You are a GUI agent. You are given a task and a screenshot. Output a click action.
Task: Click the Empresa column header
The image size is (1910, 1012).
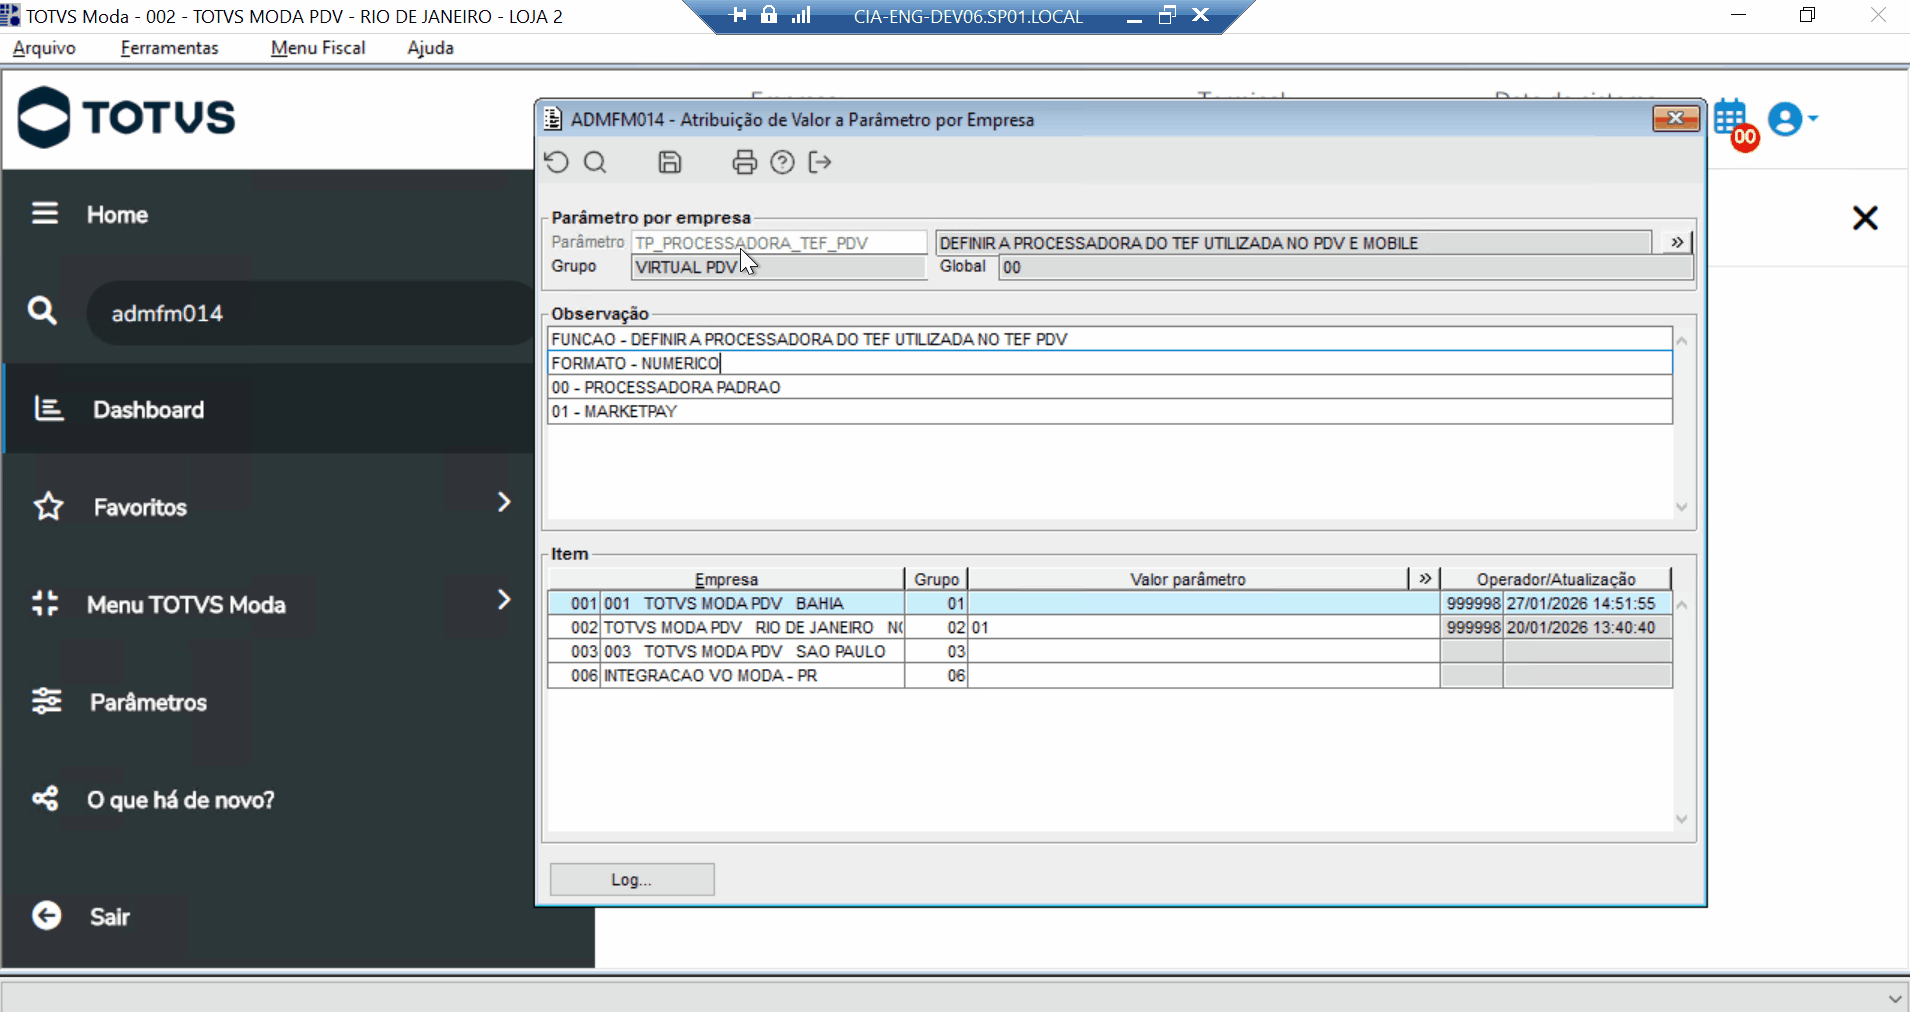726,579
